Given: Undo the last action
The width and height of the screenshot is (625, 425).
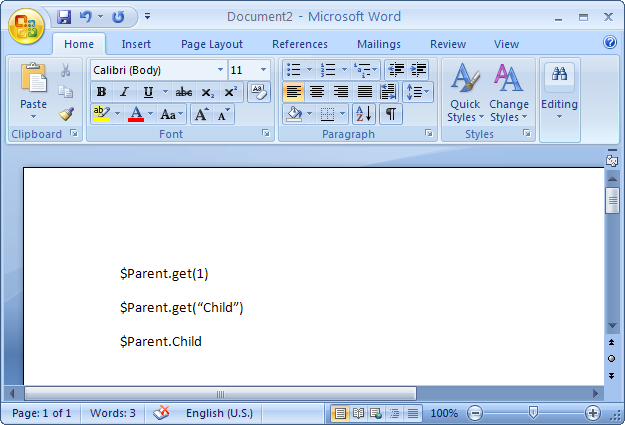Looking at the screenshot, I should tap(85, 17).
